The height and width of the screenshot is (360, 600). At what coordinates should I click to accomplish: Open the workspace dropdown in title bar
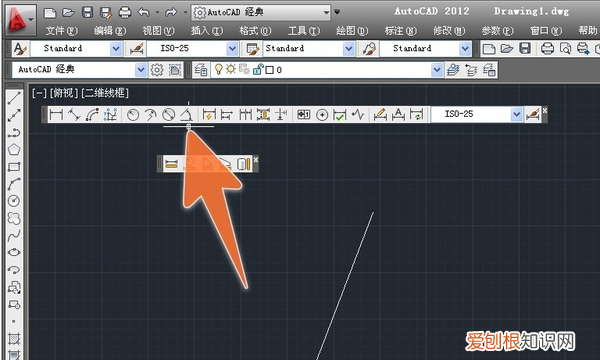pyautogui.click(x=326, y=12)
